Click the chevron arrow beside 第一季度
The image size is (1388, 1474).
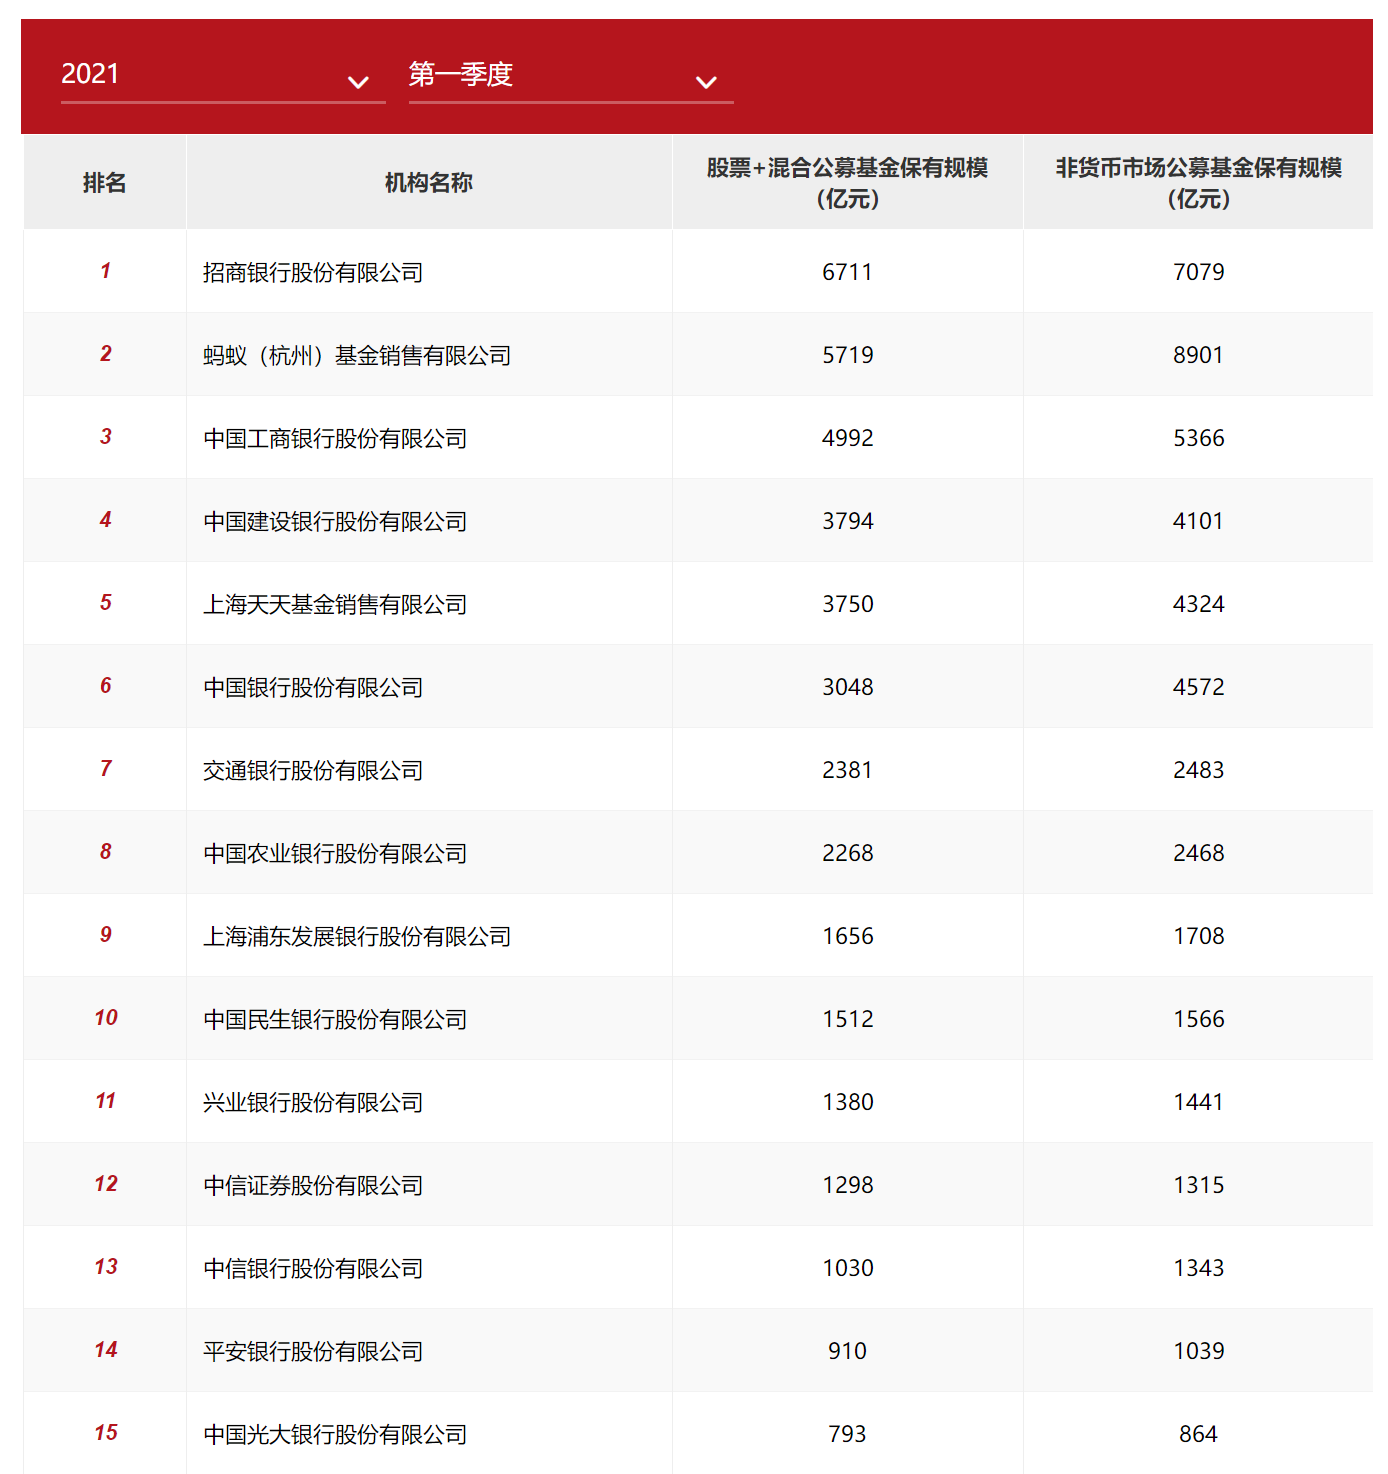[706, 82]
